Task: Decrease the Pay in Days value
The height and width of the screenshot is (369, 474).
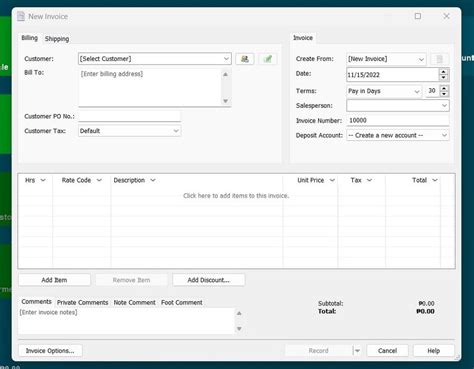Action: [x=444, y=94]
